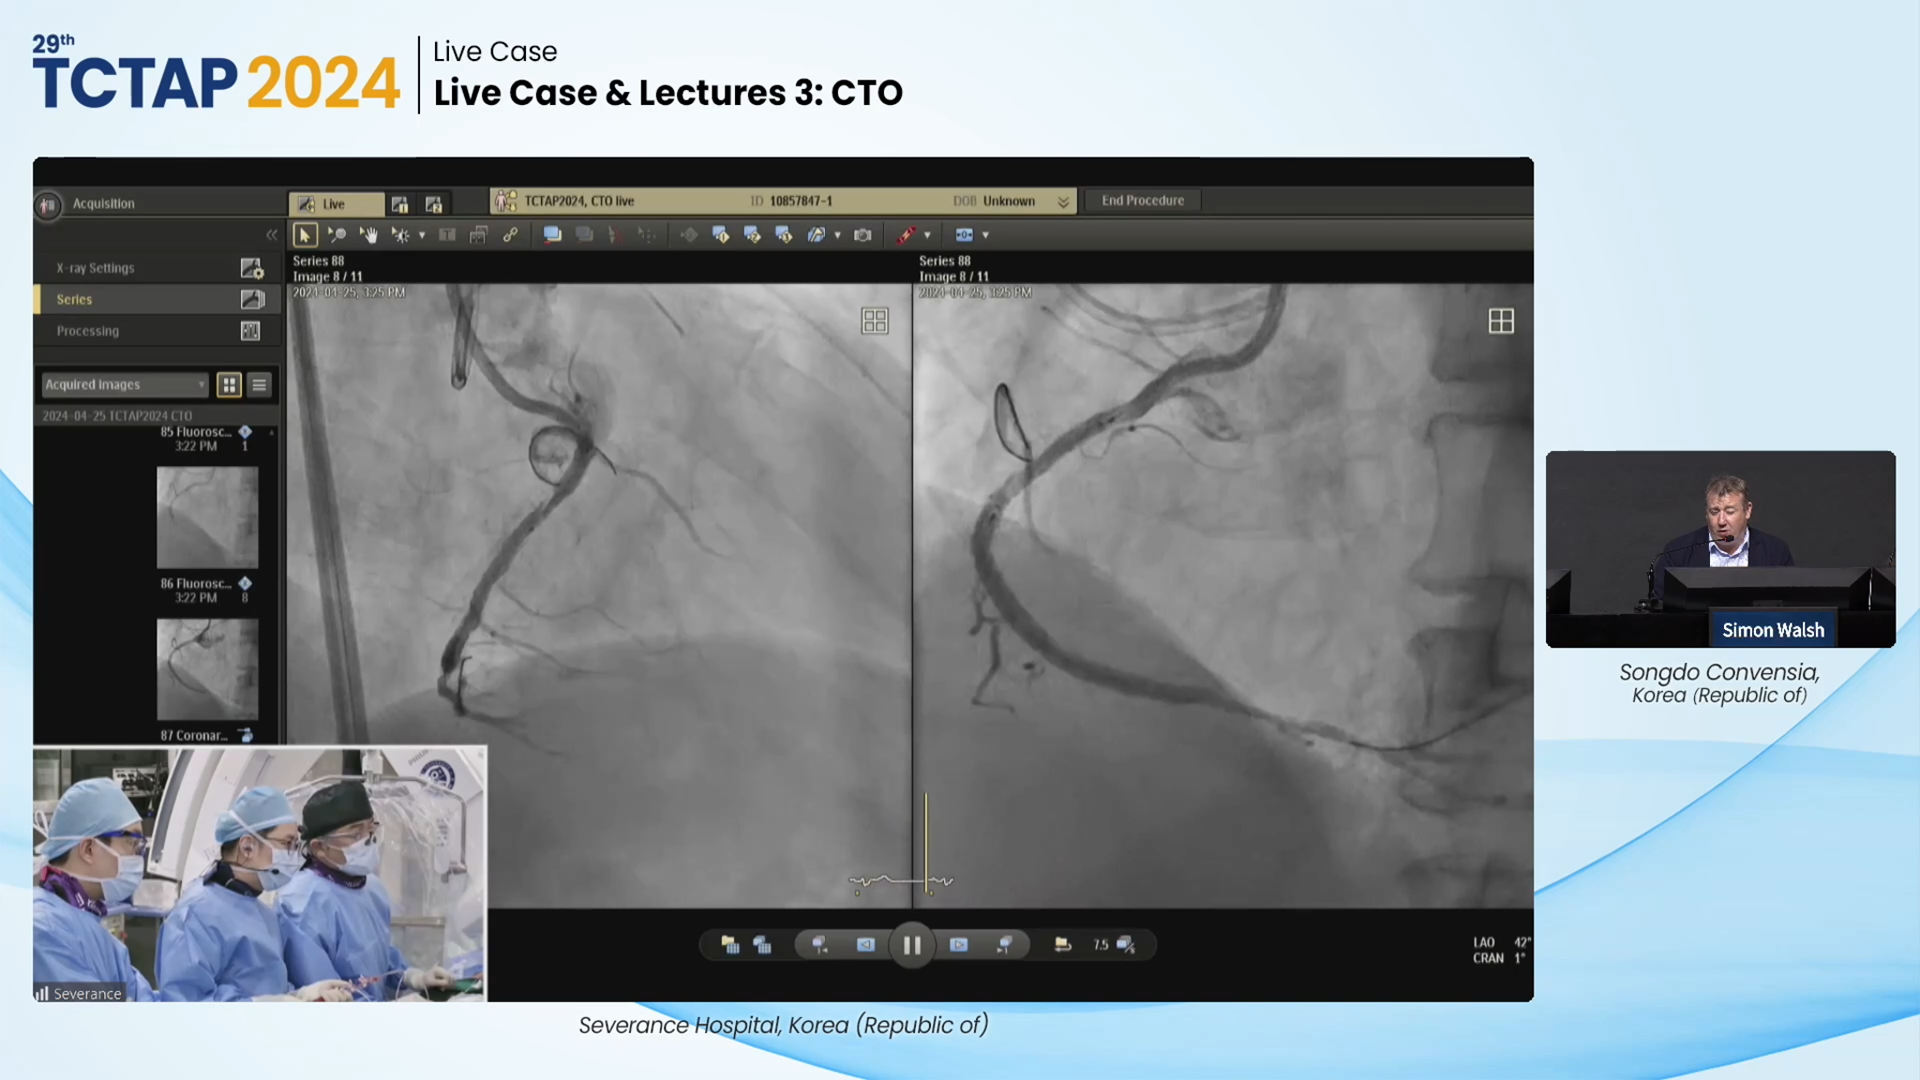1920x1080 pixels.
Task: Click the icon beside 87 Coronar
Action: pyautogui.click(x=246, y=735)
